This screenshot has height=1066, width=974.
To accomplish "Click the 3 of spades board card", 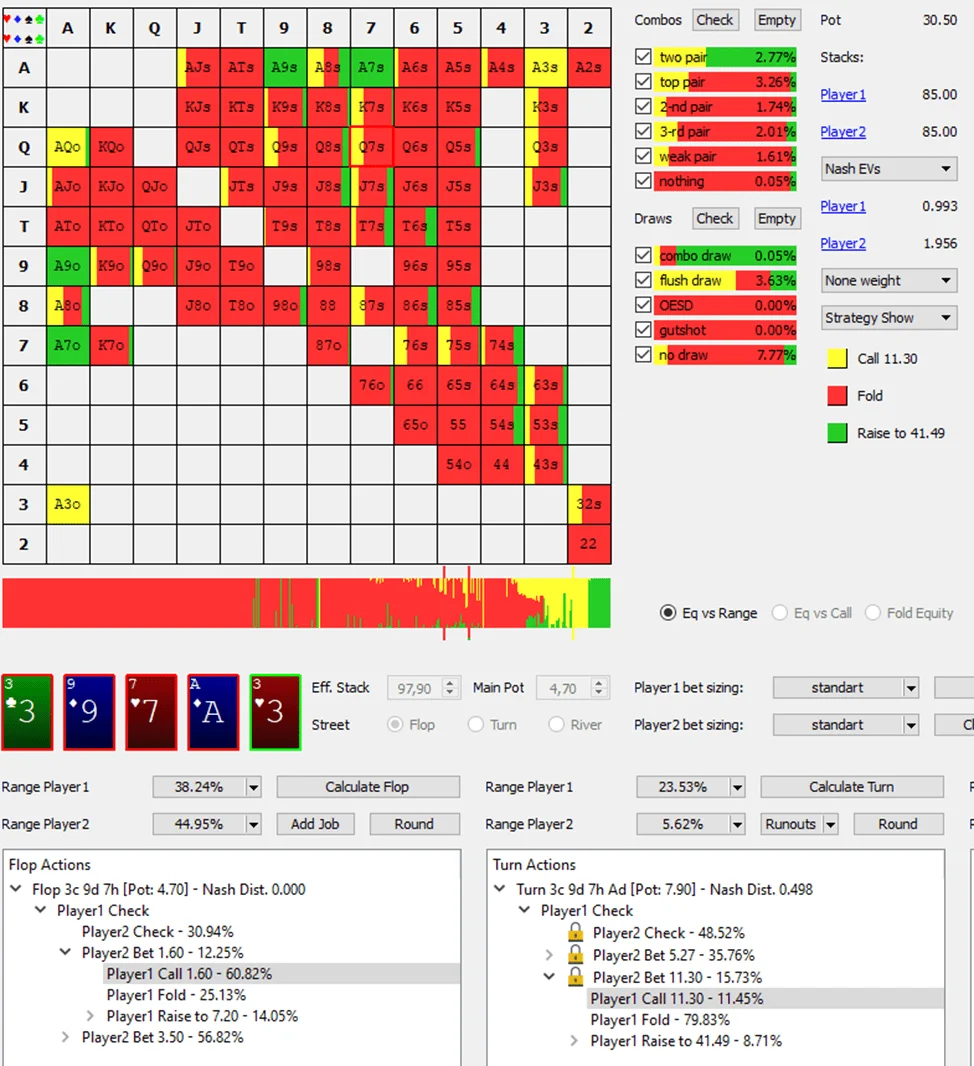I will [x=27, y=712].
